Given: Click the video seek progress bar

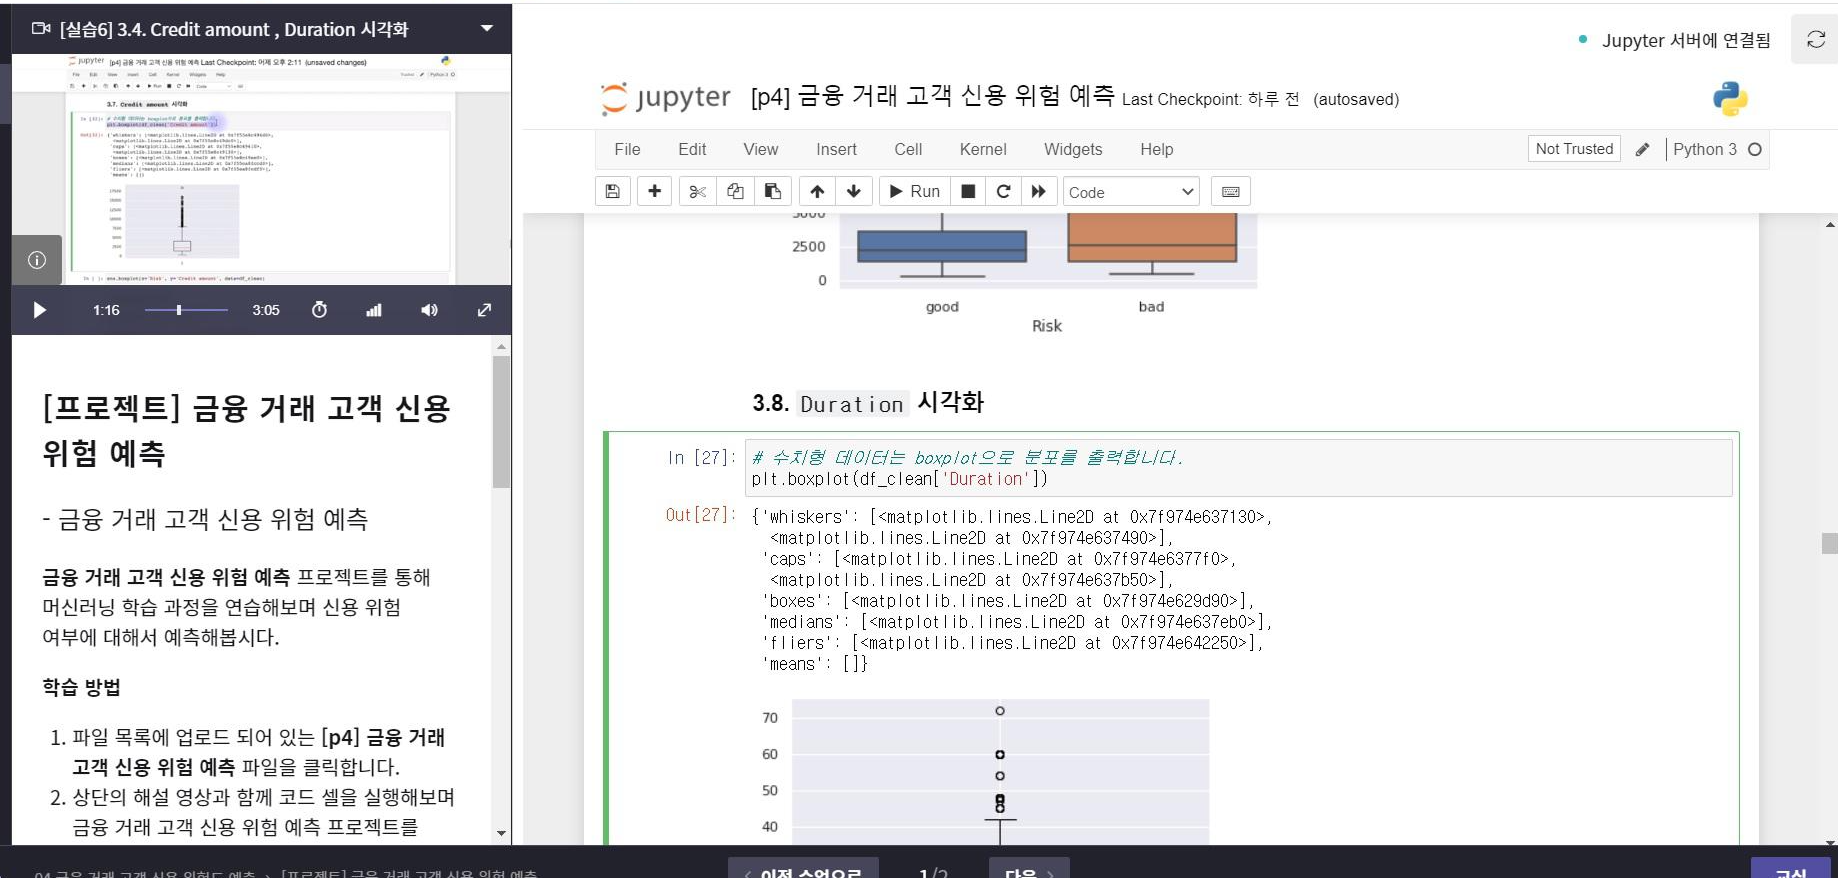Looking at the screenshot, I should [x=186, y=310].
